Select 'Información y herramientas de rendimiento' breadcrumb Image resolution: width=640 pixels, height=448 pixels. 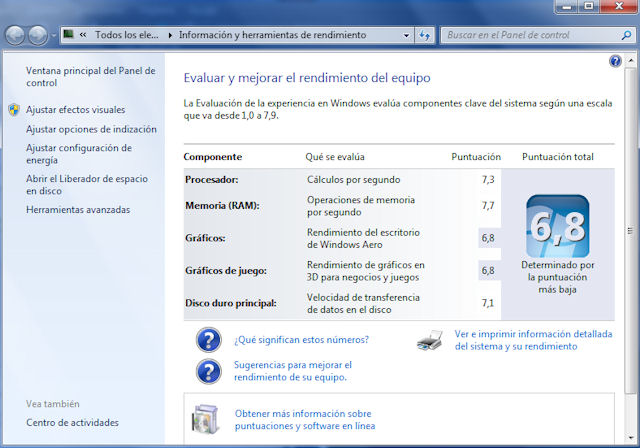[x=272, y=35]
